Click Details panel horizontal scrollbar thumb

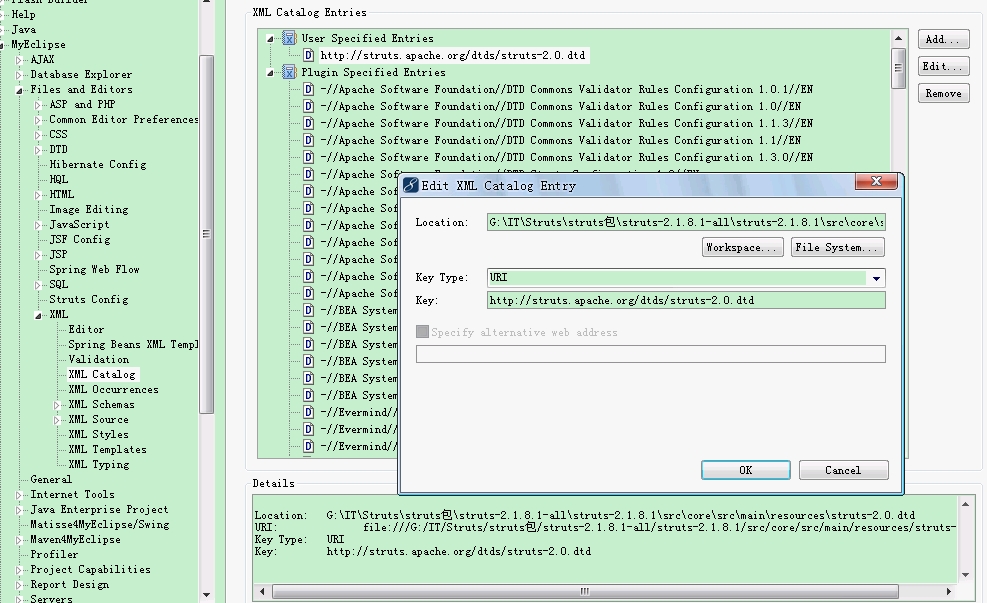pyautogui.click(x=585, y=591)
